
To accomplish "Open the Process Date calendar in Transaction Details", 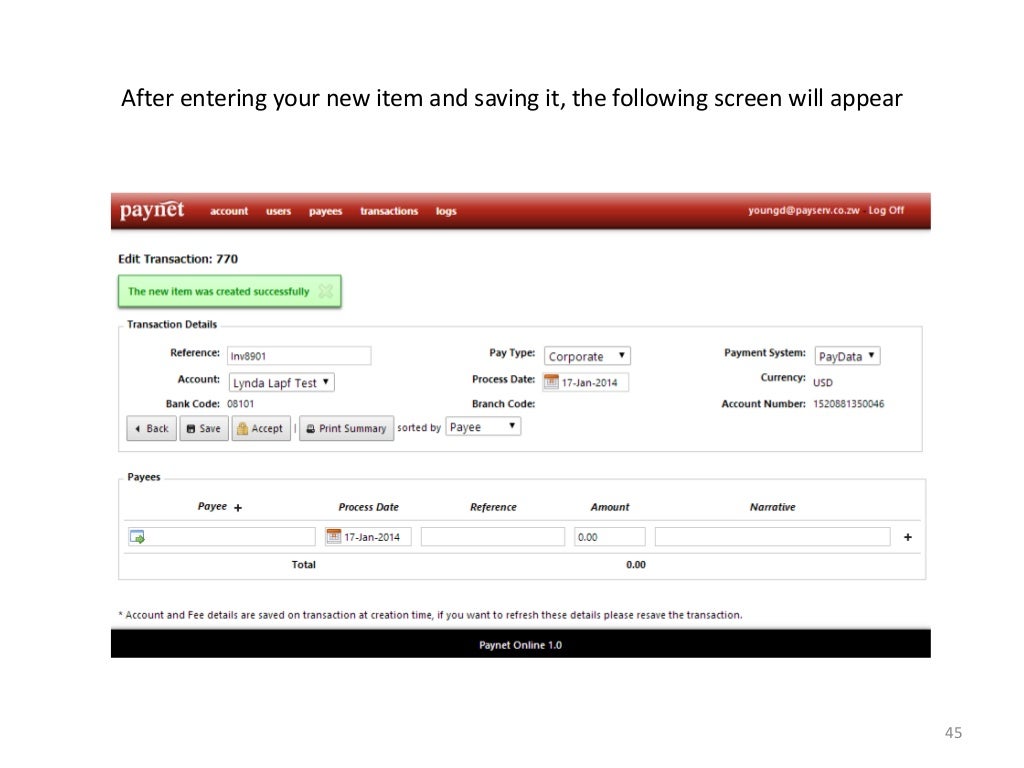I will 551,382.
